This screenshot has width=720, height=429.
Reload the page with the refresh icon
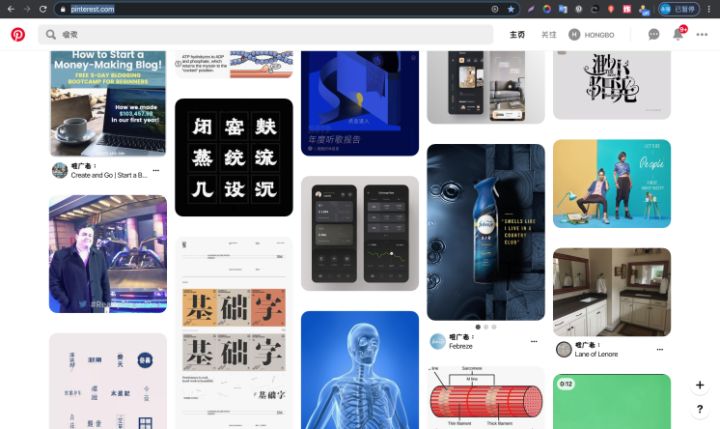(43, 9)
